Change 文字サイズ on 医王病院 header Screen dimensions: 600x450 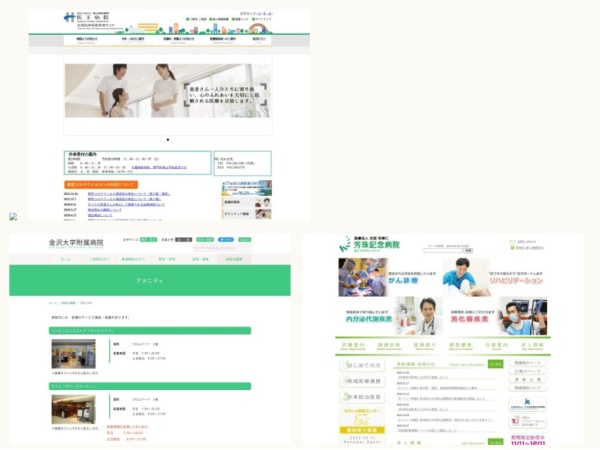[x=264, y=14]
